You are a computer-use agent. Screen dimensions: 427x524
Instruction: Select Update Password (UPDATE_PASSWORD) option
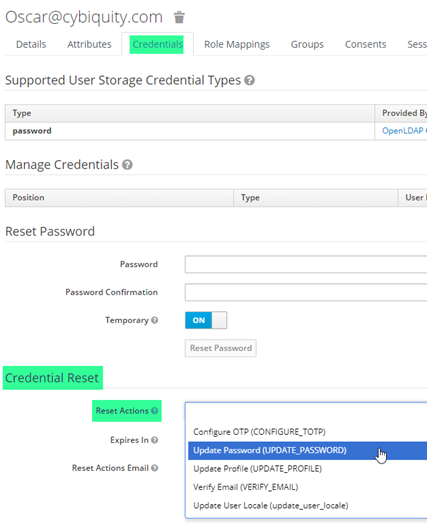pyautogui.click(x=307, y=450)
